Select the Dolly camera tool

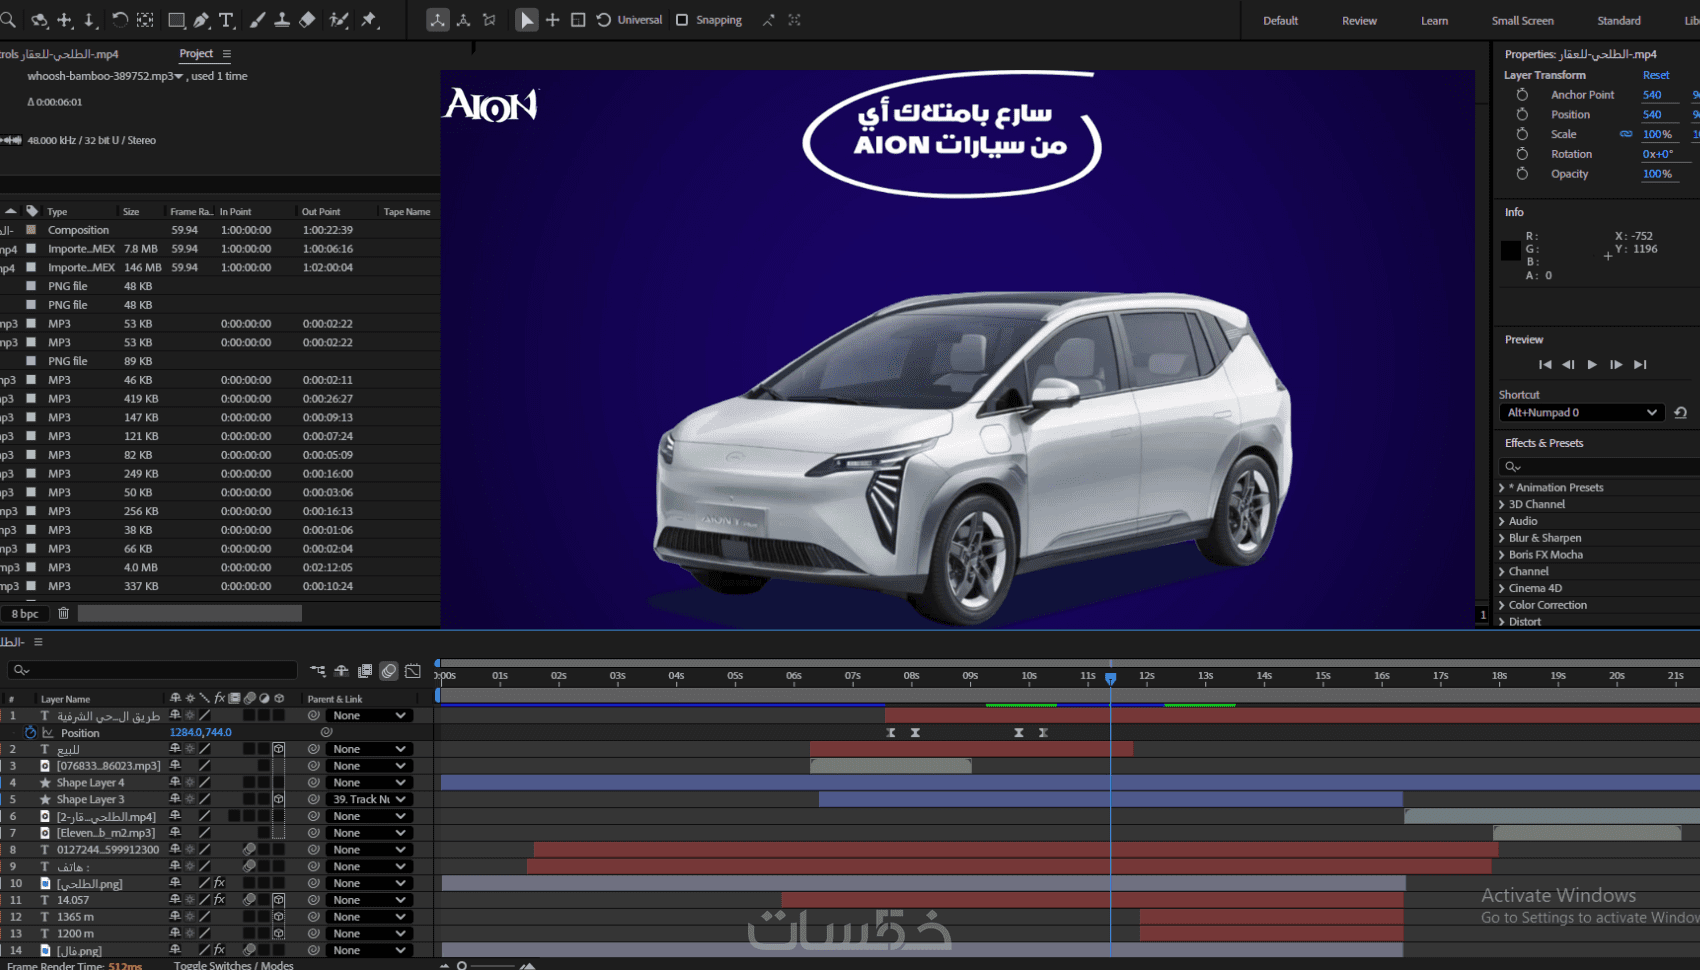[x=89, y=20]
